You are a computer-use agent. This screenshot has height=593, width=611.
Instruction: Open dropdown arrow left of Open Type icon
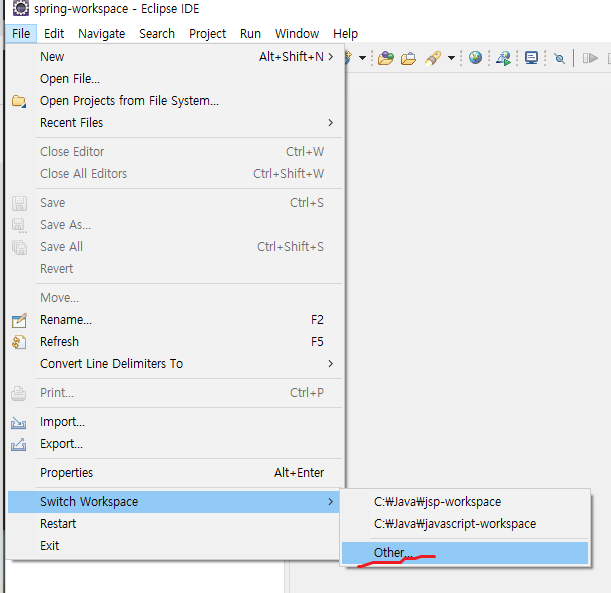362,58
